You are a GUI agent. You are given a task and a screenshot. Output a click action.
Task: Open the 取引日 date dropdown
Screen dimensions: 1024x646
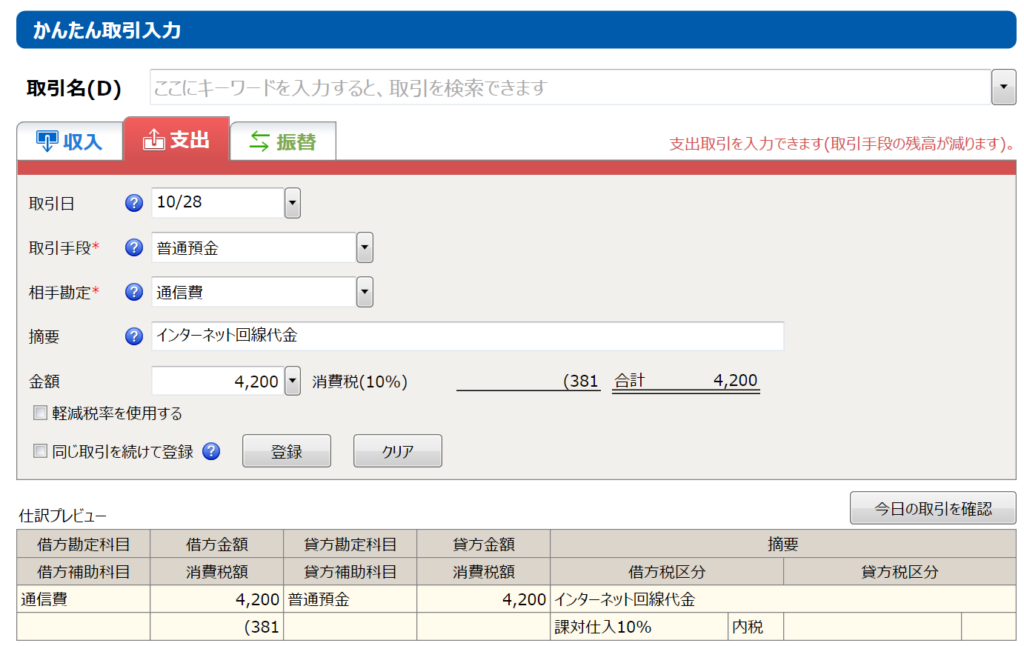[x=293, y=203]
